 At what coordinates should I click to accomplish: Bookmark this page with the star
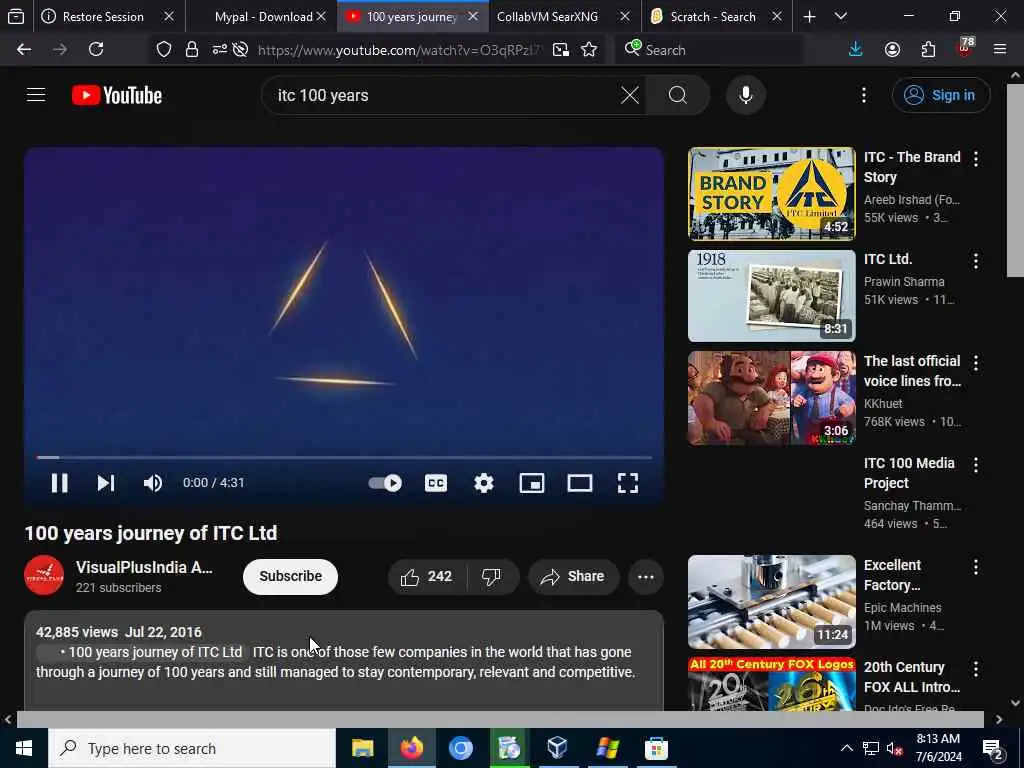tap(589, 50)
